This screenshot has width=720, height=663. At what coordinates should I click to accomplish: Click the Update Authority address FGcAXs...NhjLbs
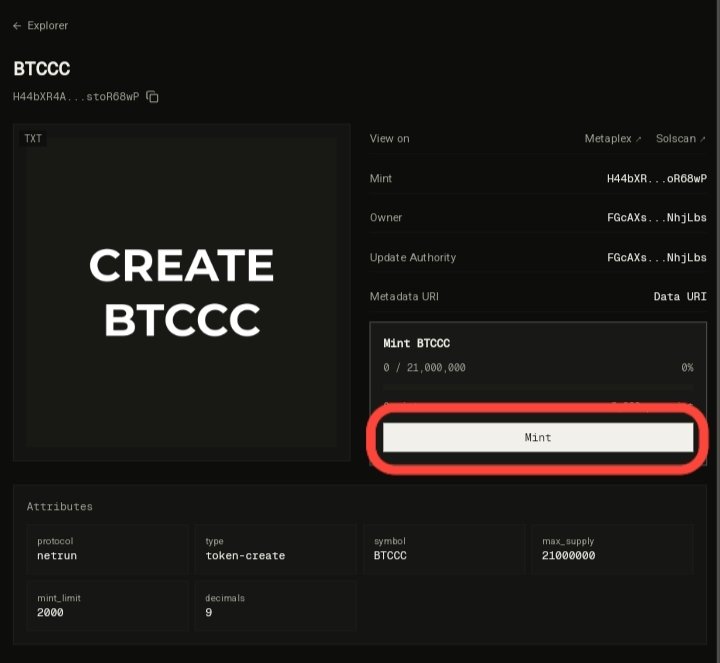[657, 258]
